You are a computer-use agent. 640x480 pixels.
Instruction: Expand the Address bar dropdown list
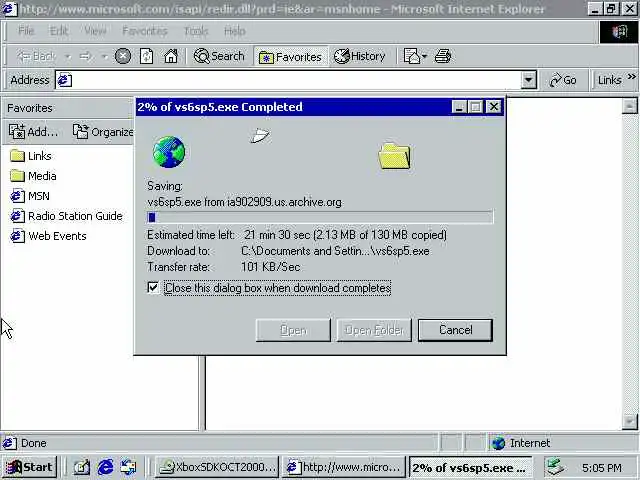pos(529,80)
